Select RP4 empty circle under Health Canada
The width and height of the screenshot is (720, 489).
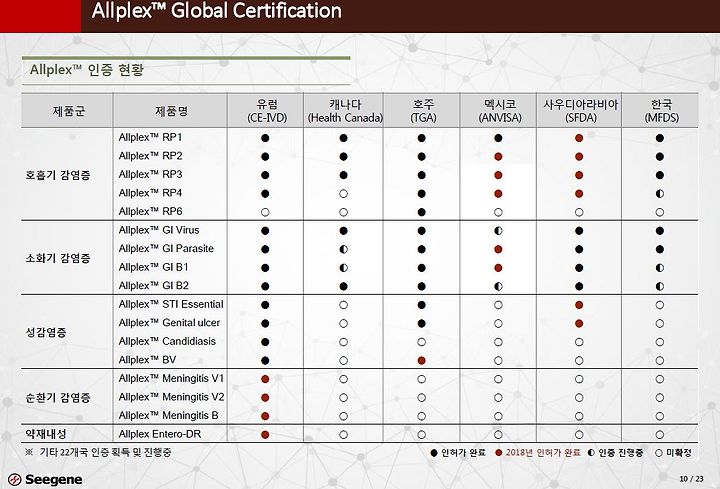point(343,194)
